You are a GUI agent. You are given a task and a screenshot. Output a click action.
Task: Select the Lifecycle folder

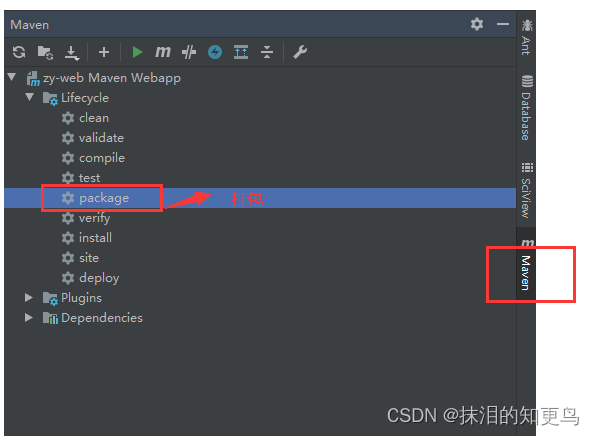tap(85, 98)
